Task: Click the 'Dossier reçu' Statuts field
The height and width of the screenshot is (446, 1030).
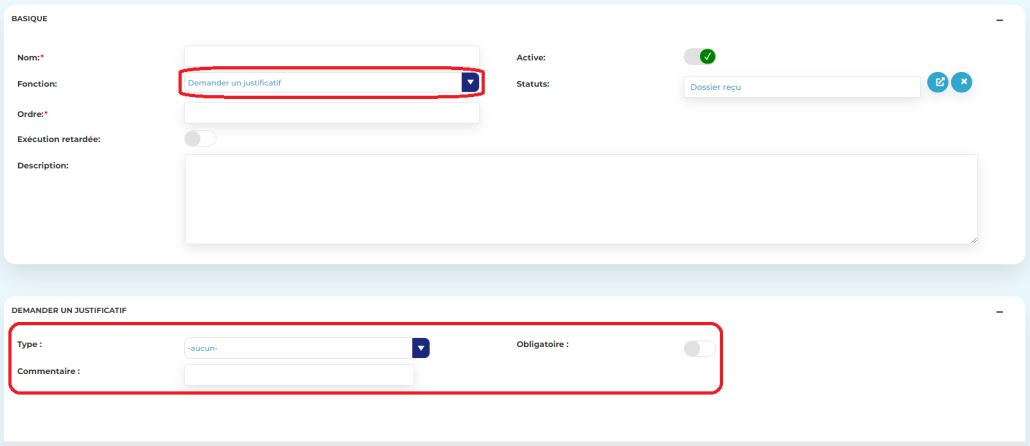Action: [x=801, y=87]
